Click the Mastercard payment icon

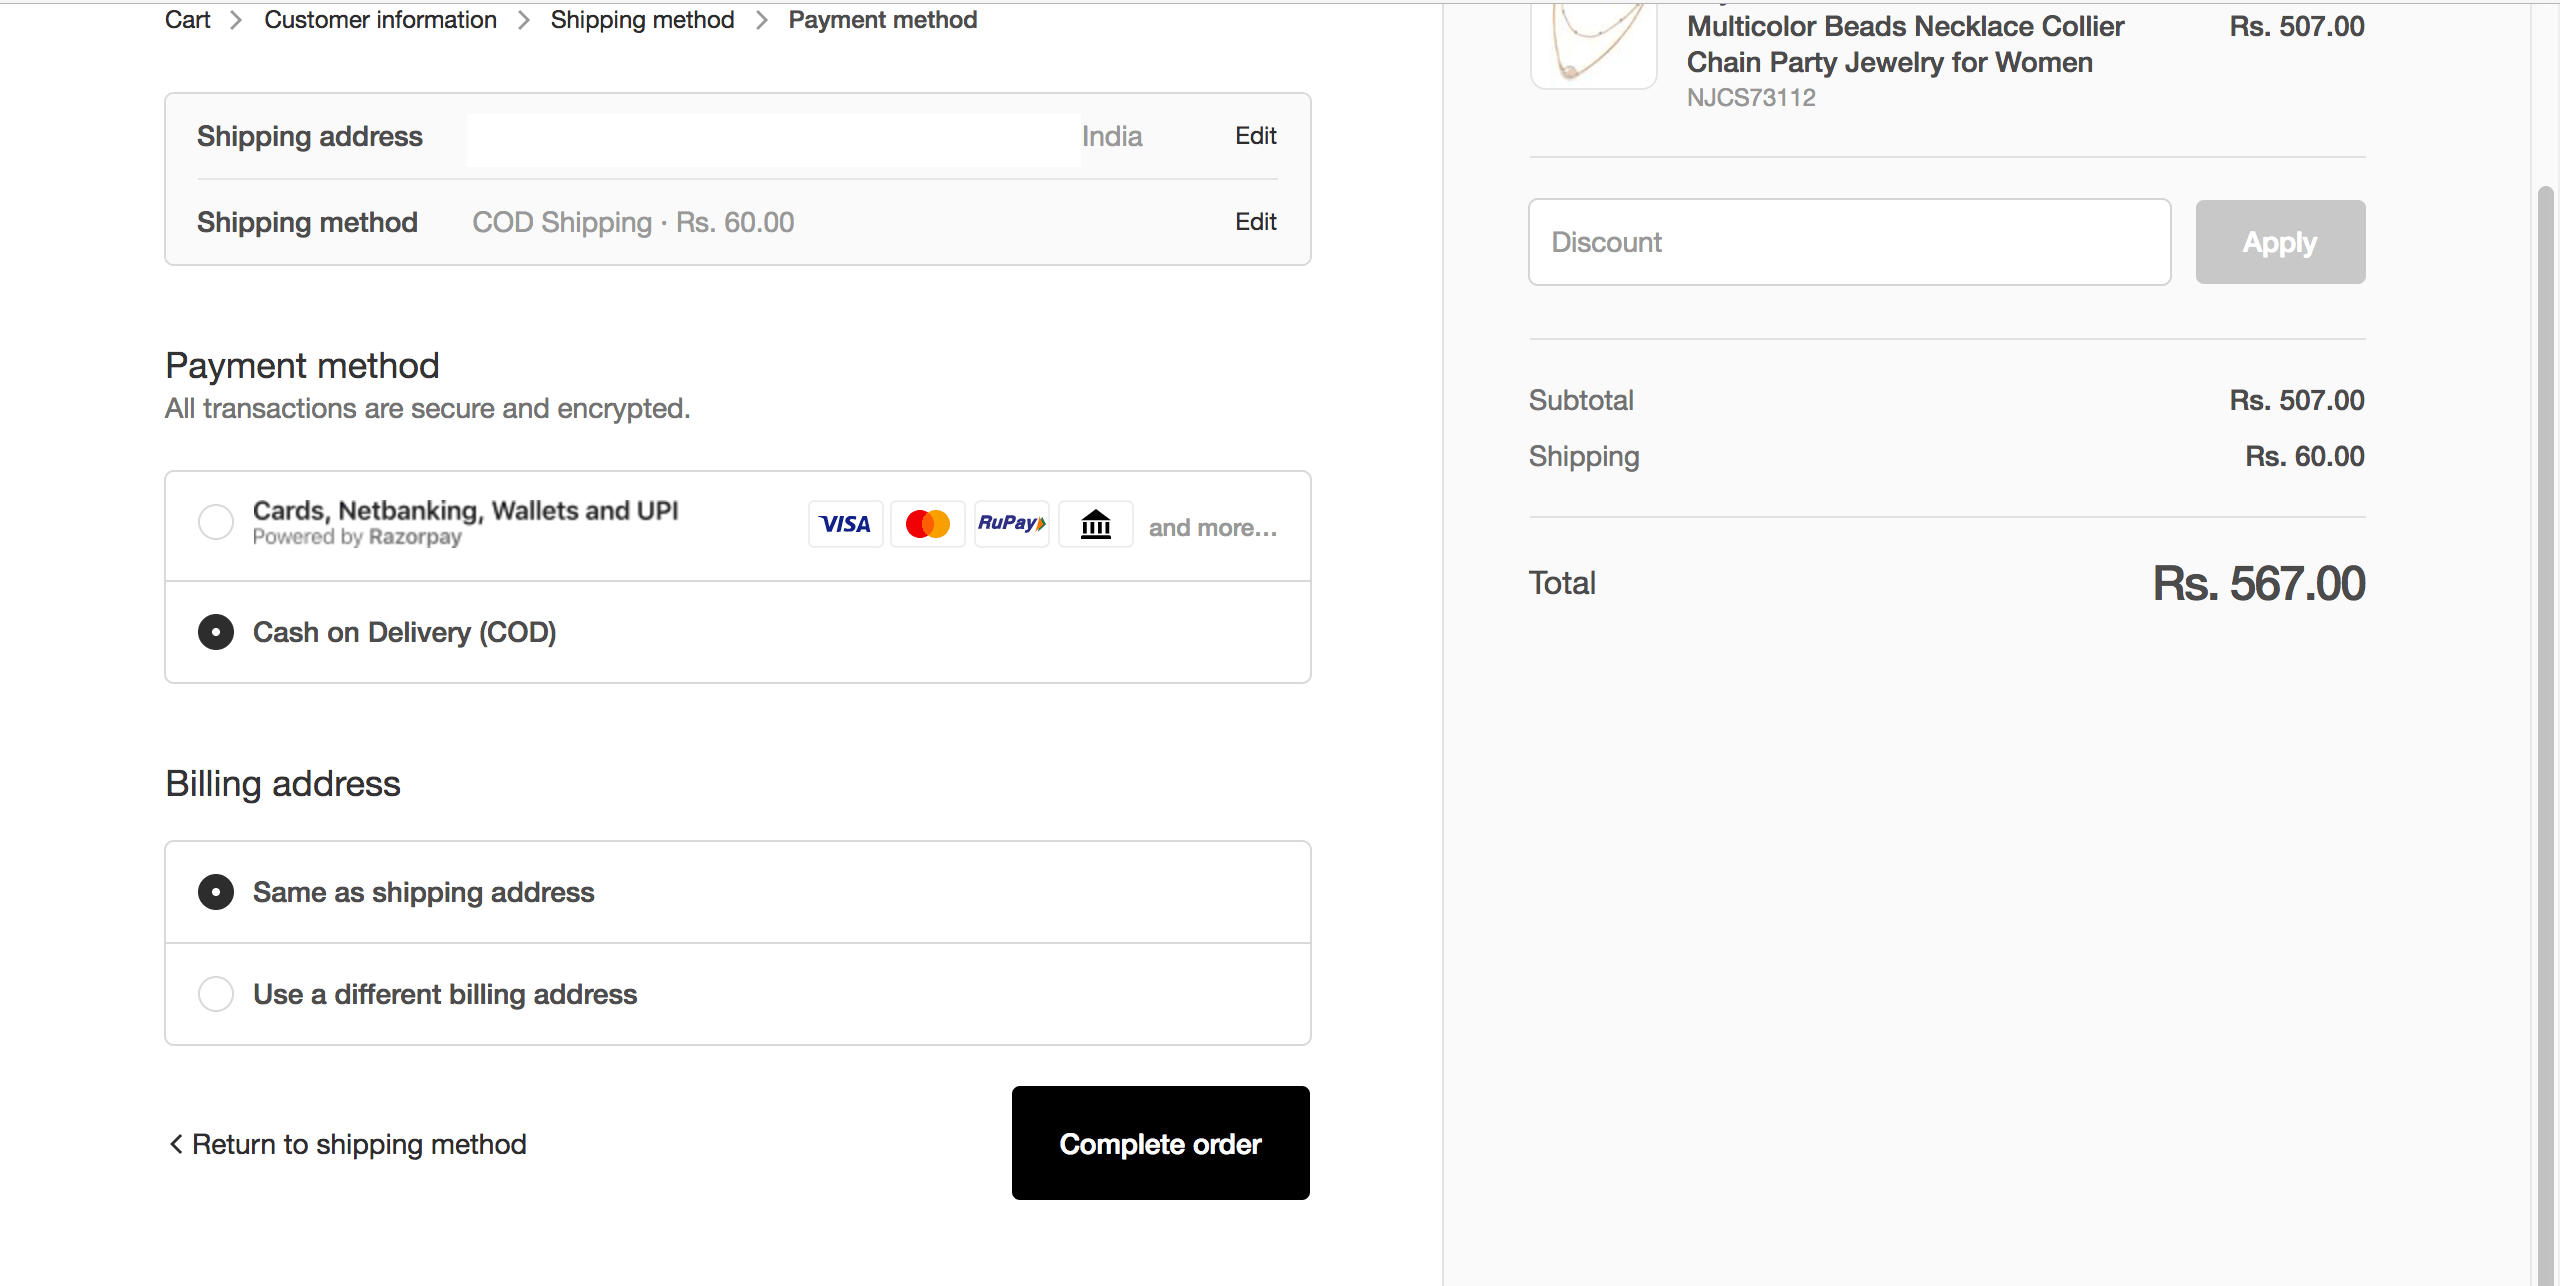[928, 523]
